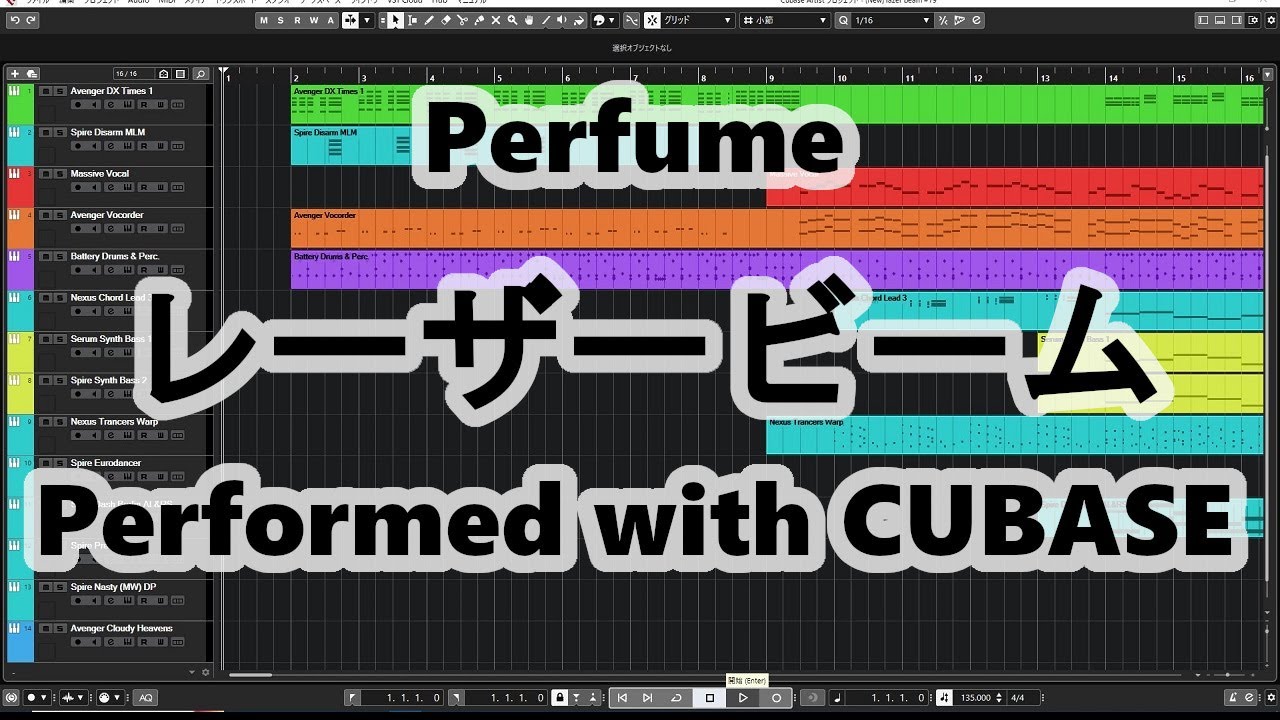Select the Nexus Trancers Warp clip
This screenshot has height=720, width=1280.
[x=1015, y=435]
